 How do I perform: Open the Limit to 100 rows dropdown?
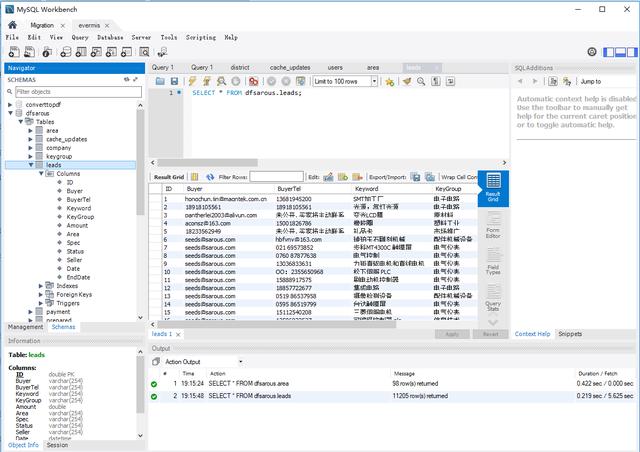(374, 81)
